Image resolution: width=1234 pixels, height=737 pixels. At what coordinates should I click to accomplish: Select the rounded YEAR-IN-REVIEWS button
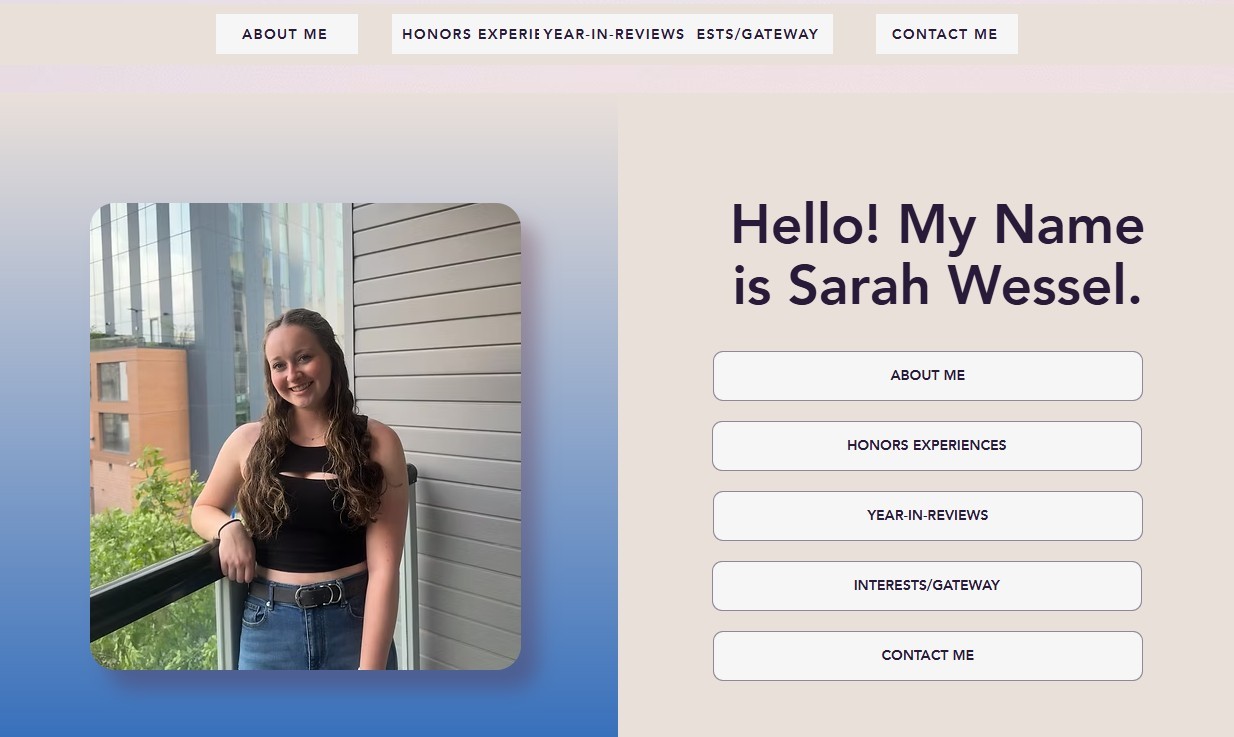tap(927, 516)
